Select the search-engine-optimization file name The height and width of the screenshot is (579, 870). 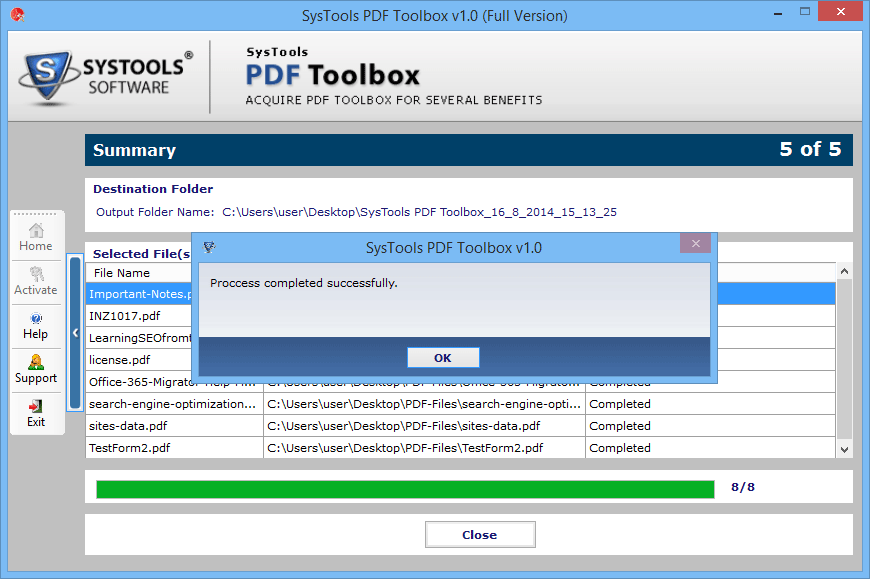(x=172, y=404)
